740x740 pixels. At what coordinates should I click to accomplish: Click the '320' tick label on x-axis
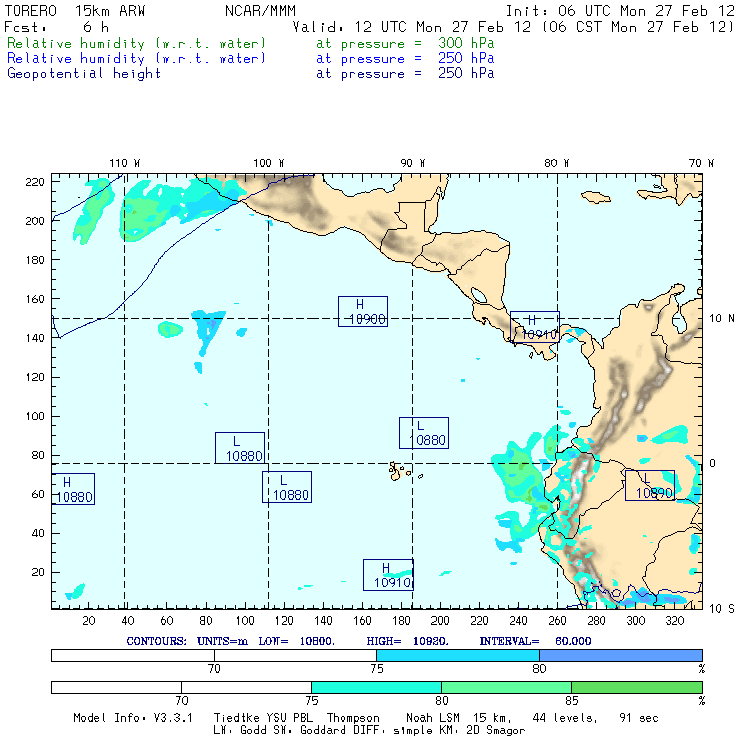coord(674,621)
